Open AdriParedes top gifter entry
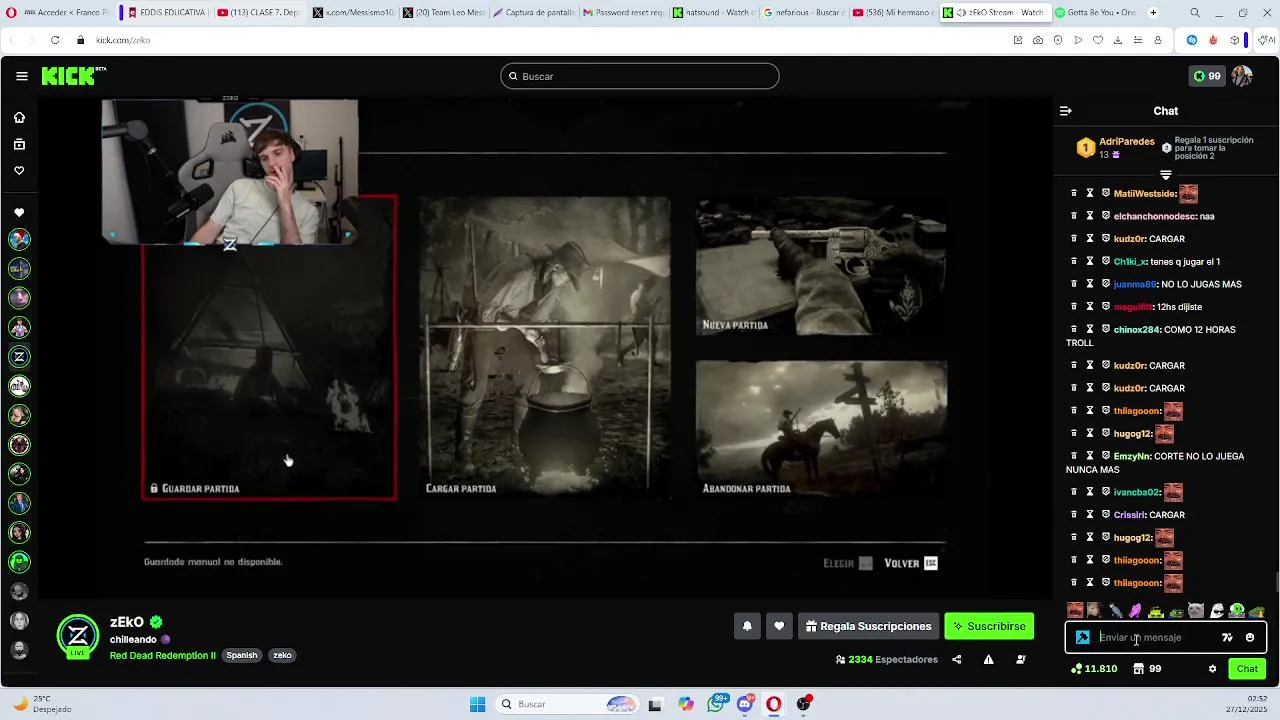Screen dimensions: 1280x720 (x=1114, y=148)
